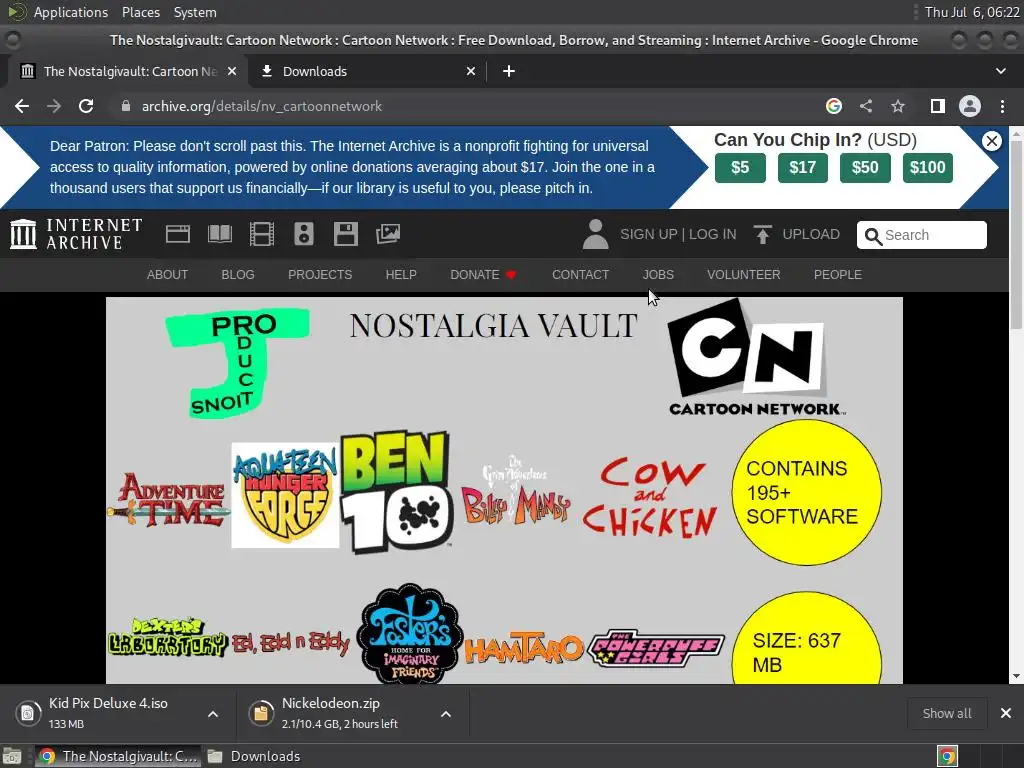1024x768 pixels.
Task: Open the HELP nav link
Action: pos(401,275)
